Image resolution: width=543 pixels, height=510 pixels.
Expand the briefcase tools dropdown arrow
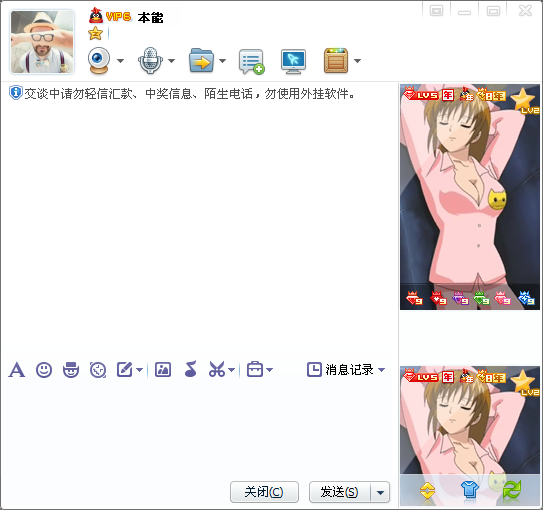[269, 370]
